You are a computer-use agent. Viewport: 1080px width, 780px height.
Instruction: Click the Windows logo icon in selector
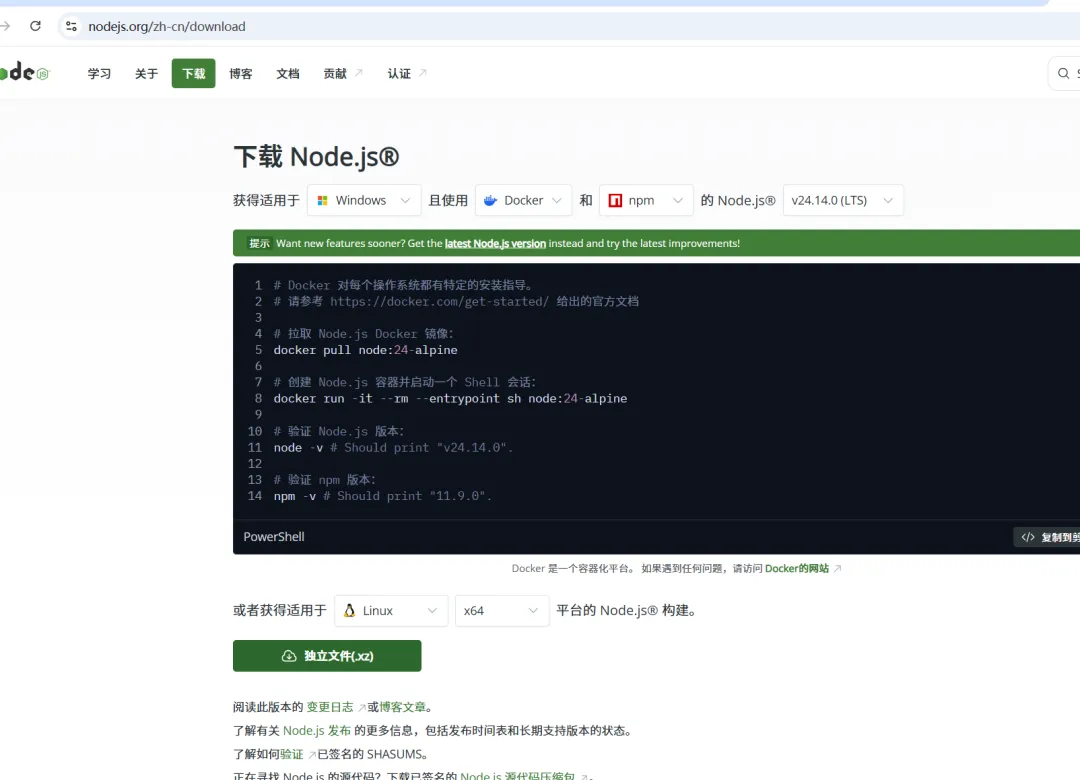click(x=322, y=201)
